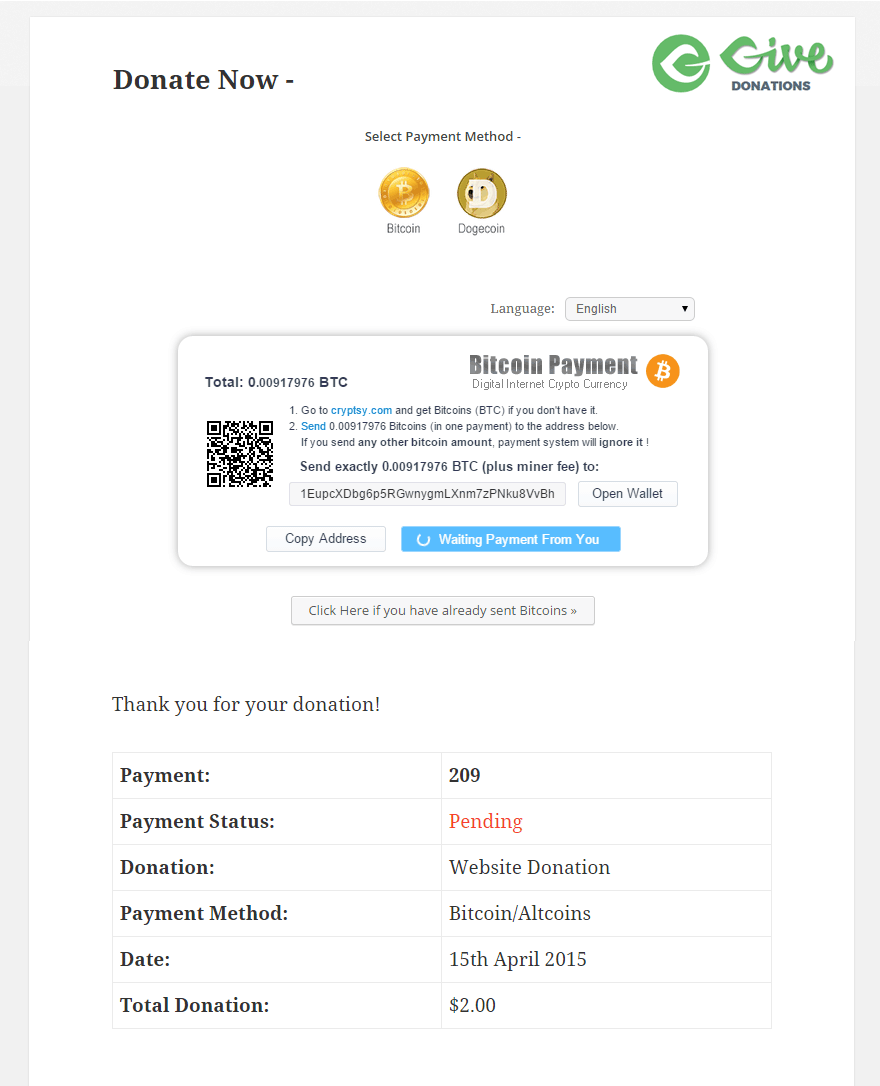880x1086 pixels.
Task: Click the Bitcoin address text field
Action: pyautogui.click(x=427, y=494)
